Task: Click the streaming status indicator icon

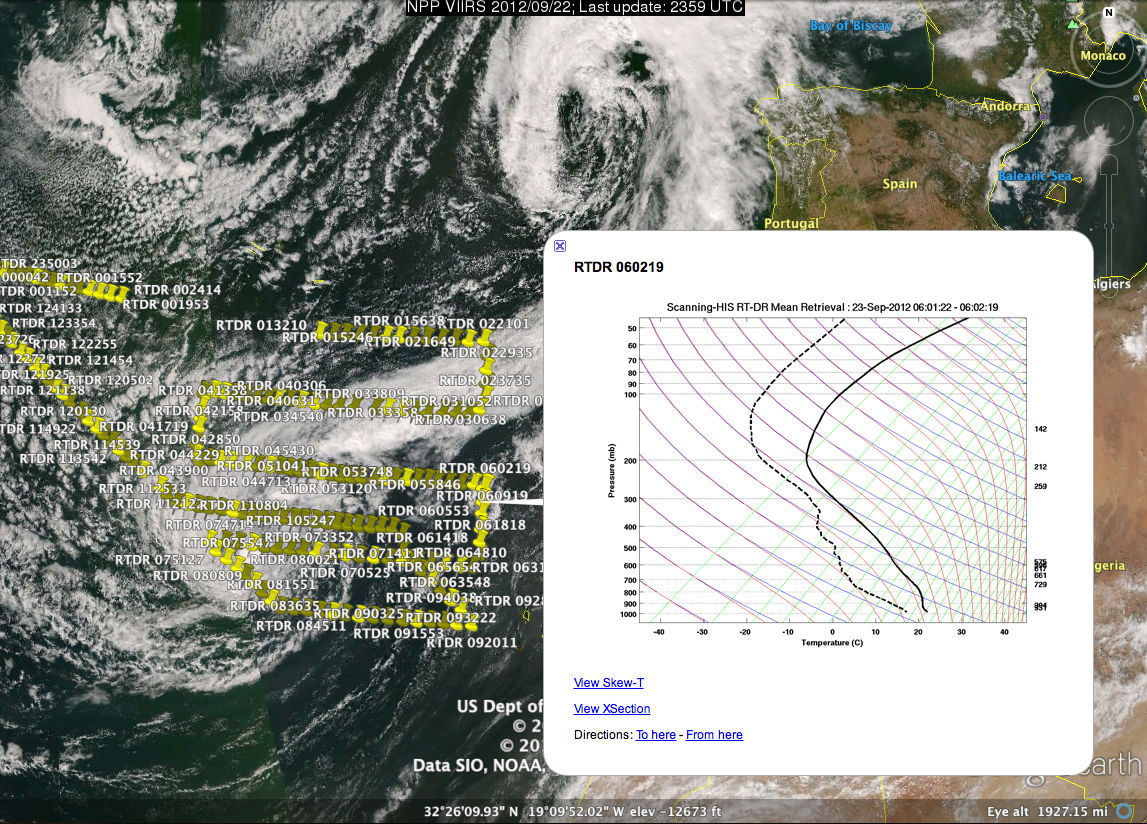Action: 1124,810
